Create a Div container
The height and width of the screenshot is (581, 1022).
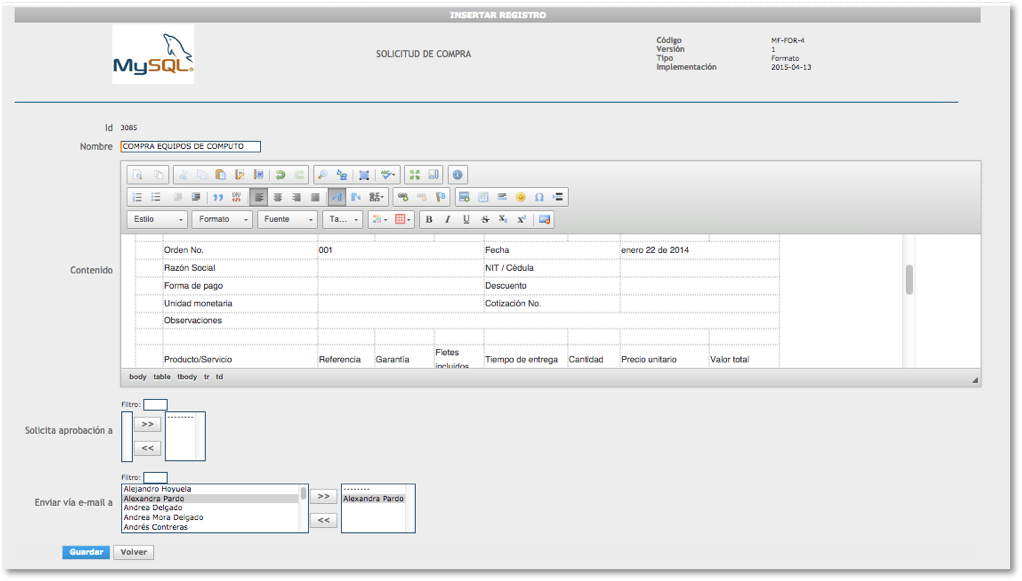[237, 197]
